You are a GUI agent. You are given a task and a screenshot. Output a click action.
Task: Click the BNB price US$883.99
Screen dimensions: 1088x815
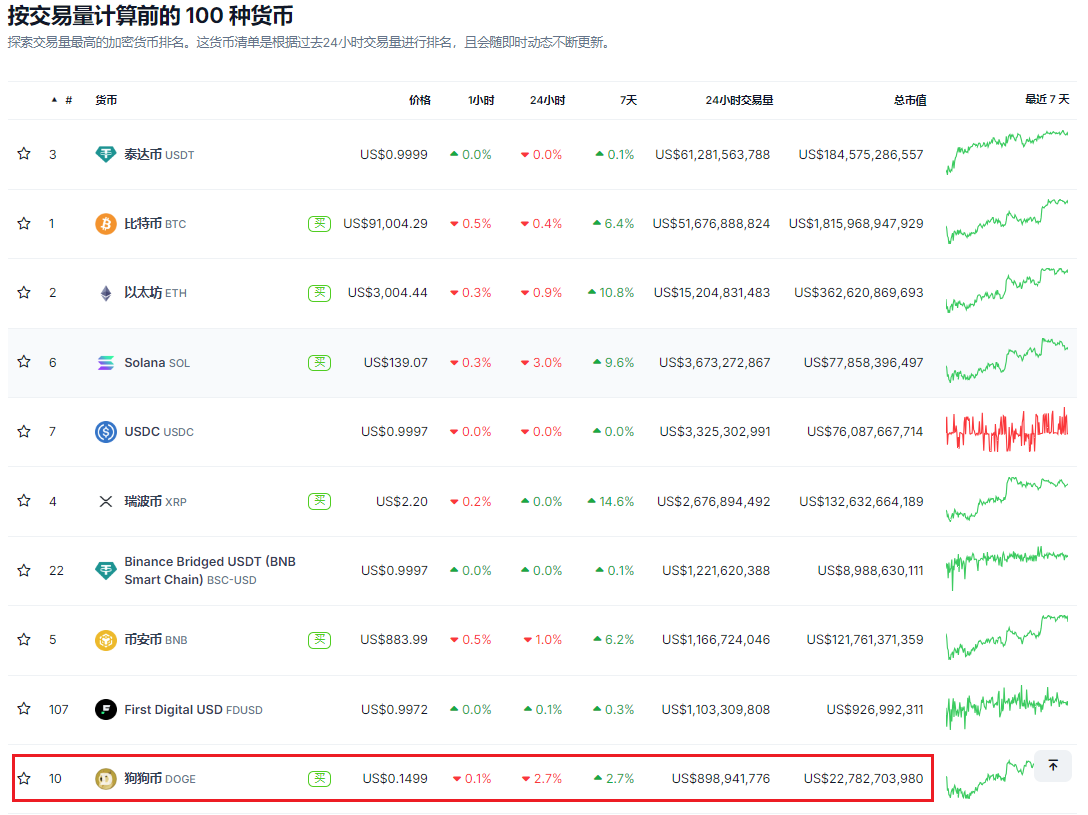(393, 640)
